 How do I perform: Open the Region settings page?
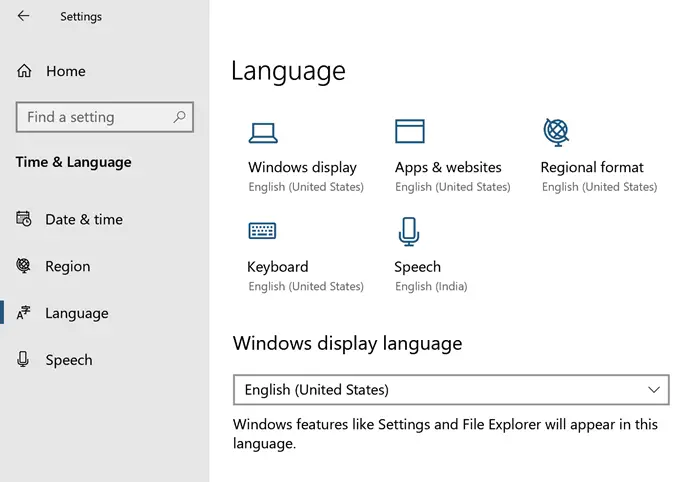tap(68, 266)
